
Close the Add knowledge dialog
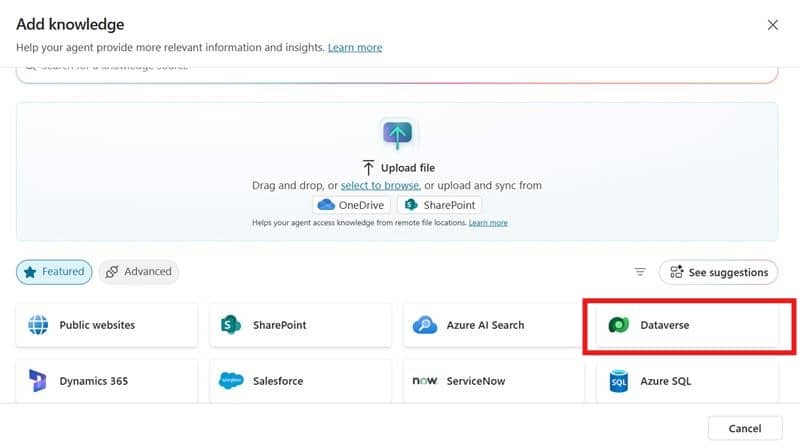(772, 25)
